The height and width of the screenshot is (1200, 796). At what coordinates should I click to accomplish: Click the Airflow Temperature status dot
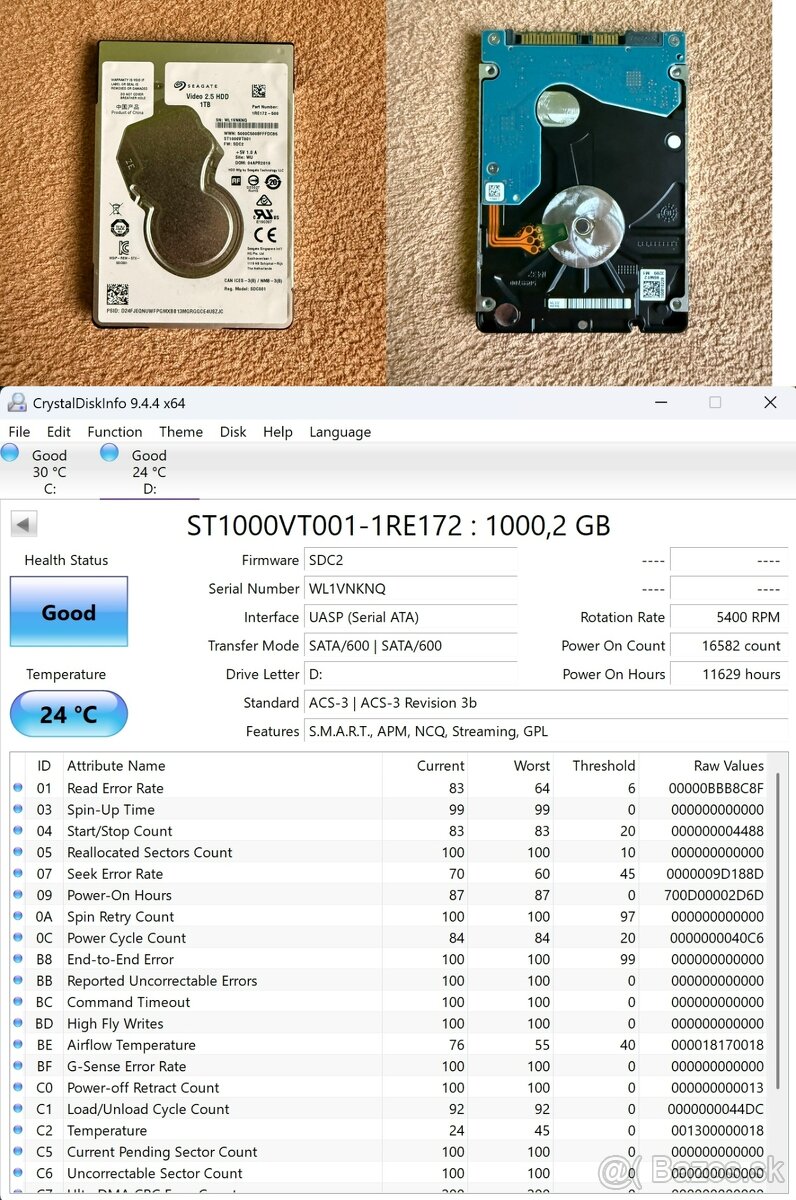tap(18, 1045)
